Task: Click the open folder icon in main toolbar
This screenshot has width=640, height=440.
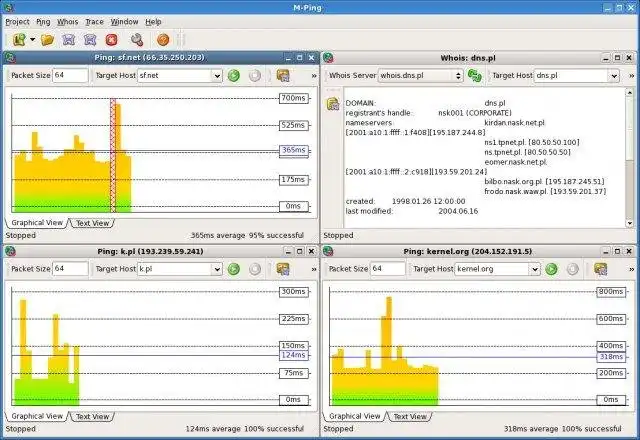Action: 47,40
